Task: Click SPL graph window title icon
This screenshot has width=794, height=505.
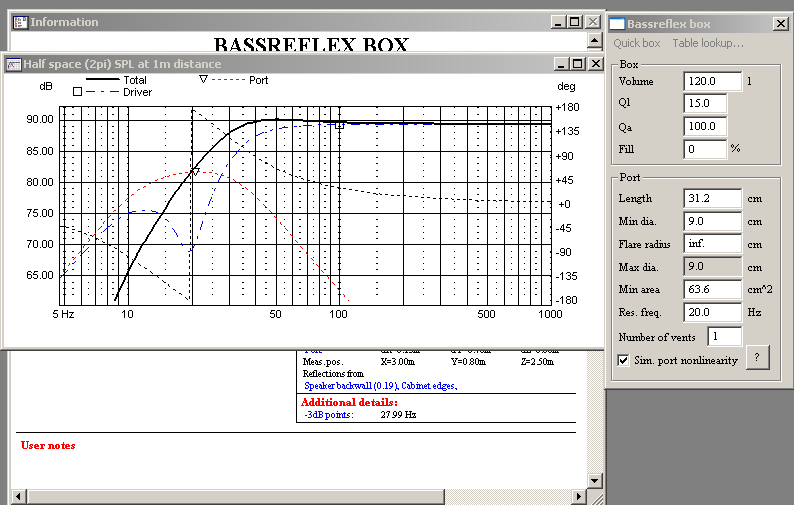Action: coord(13,64)
